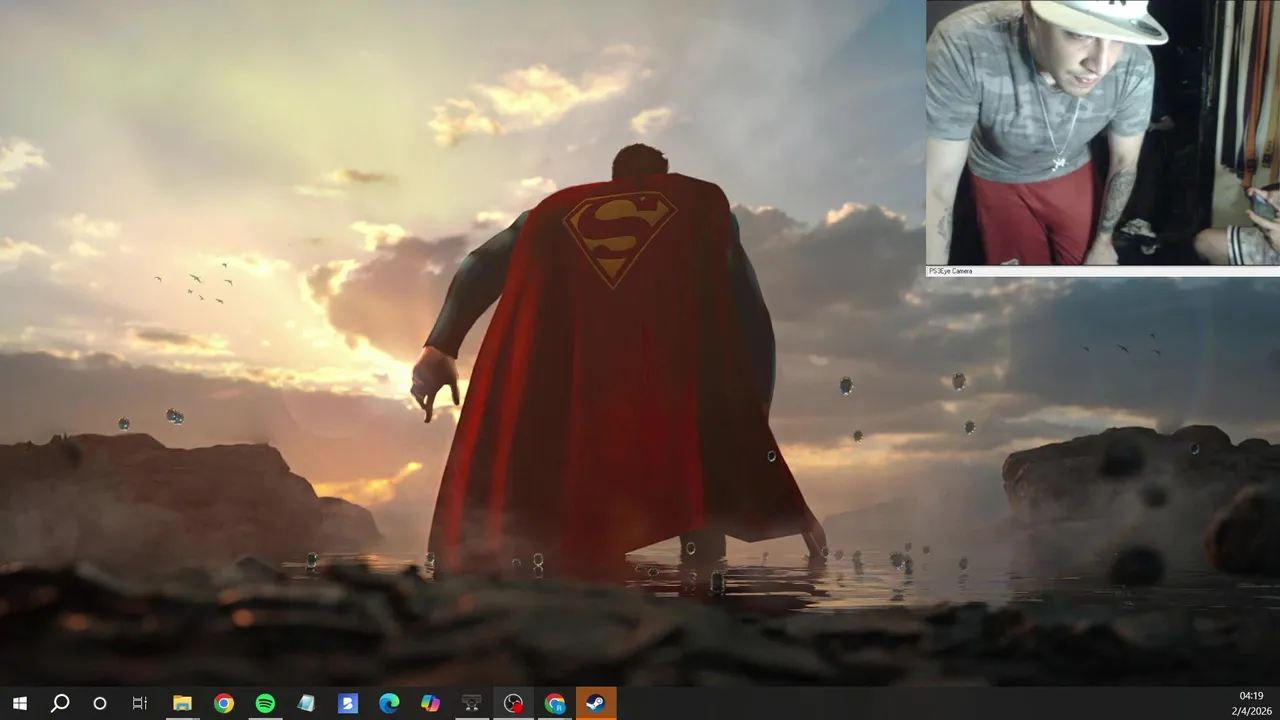Screen dimensions: 1280x720
Task: Launch Google Chrome from the taskbar
Action: pos(224,704)
